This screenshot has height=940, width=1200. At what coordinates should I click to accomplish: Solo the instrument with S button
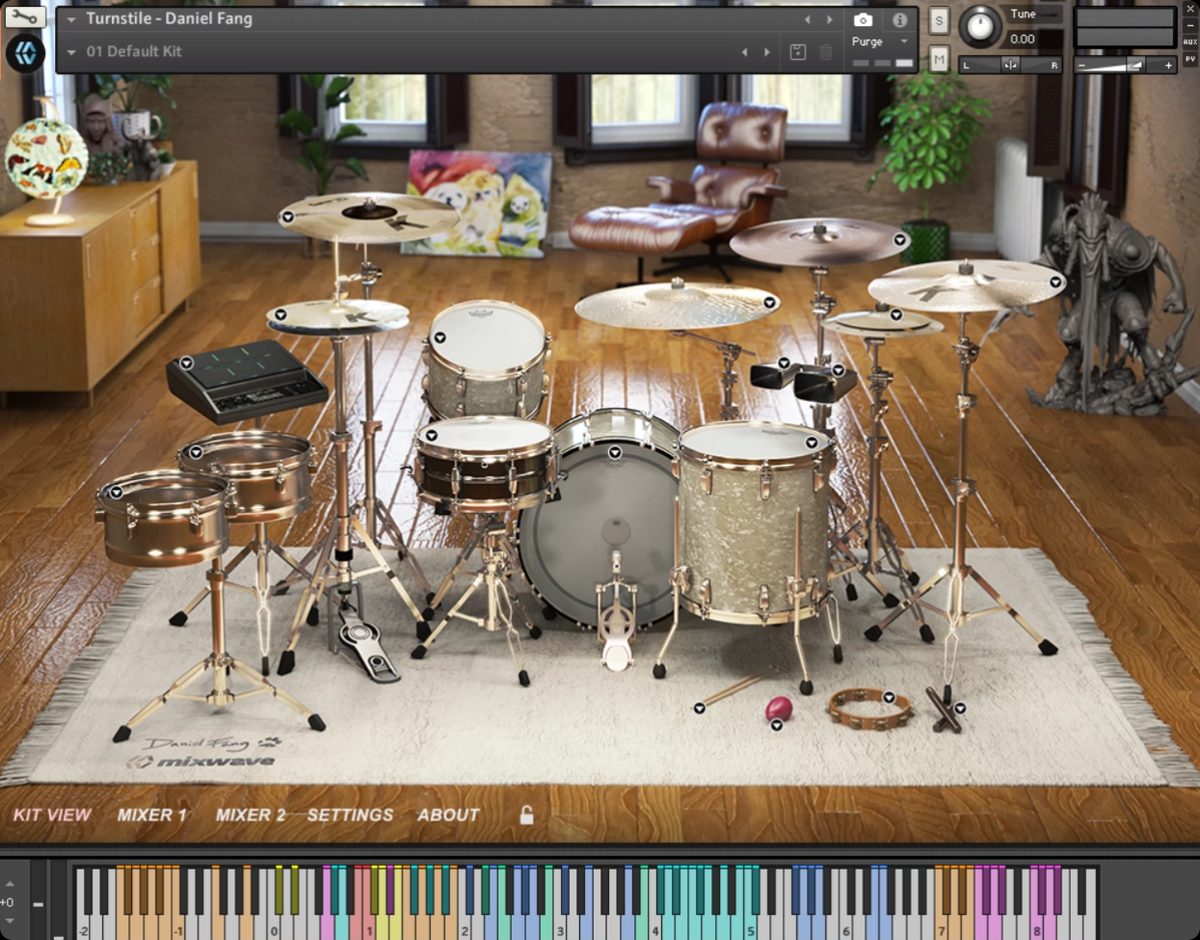939,20
